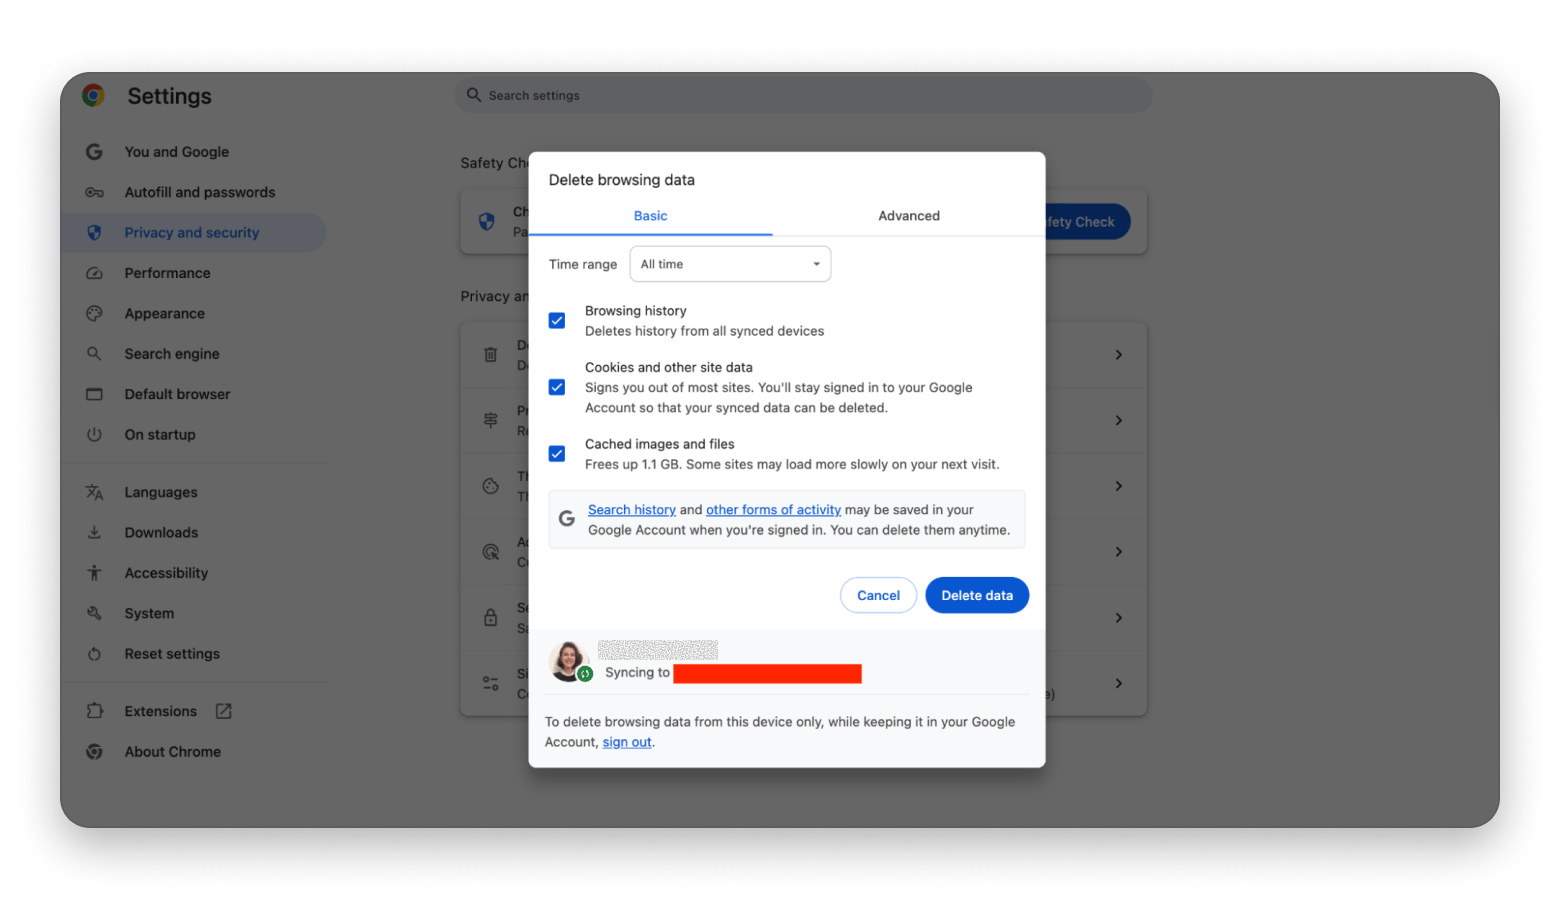Click the Autofill and passwords key icon
The width and height of the screenshot is (1560, 908).
[94, 192]
